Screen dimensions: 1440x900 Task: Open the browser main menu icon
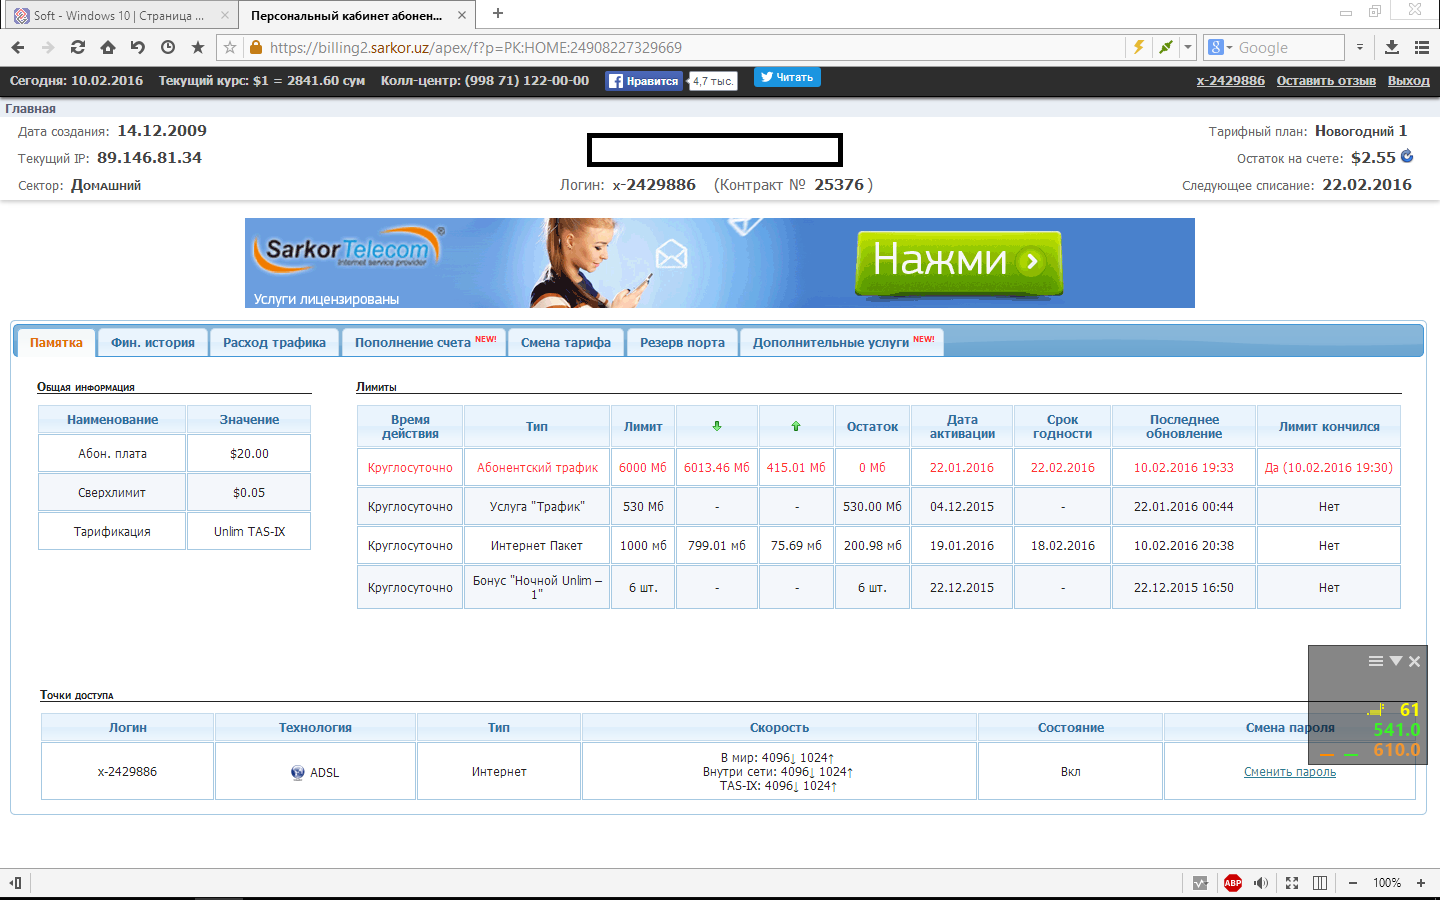[1422, 47]
